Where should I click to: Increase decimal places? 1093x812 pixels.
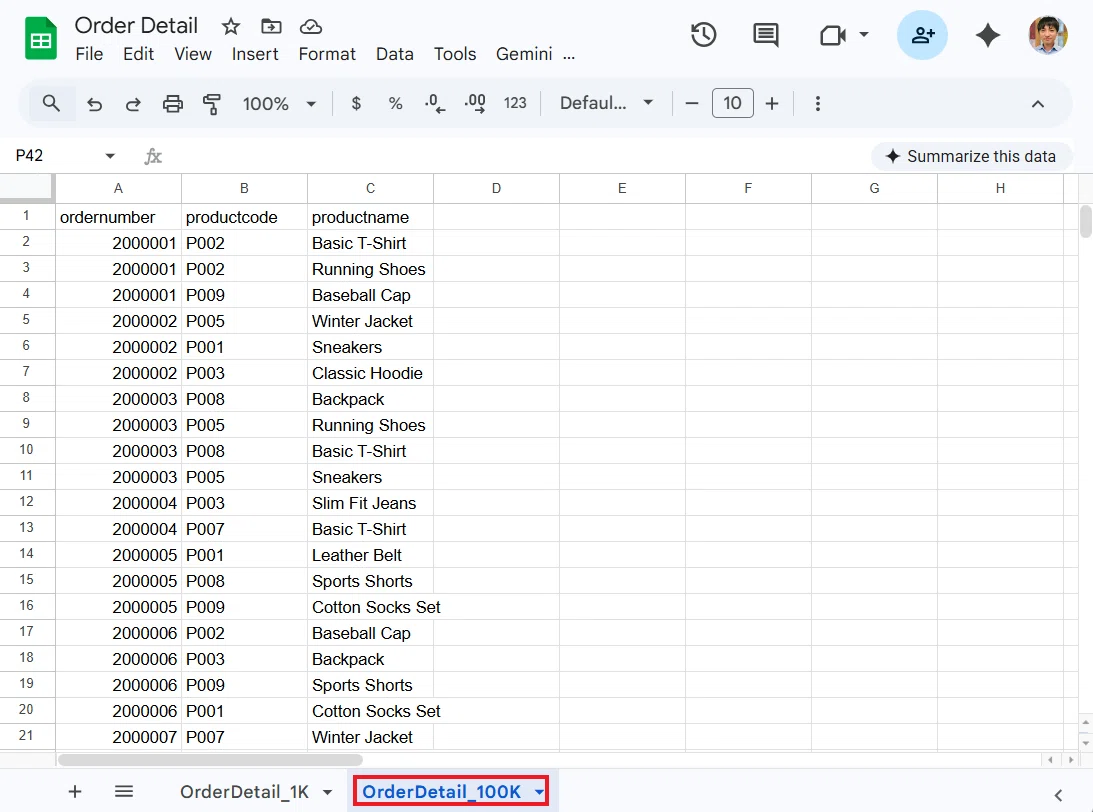coord(475,104)
